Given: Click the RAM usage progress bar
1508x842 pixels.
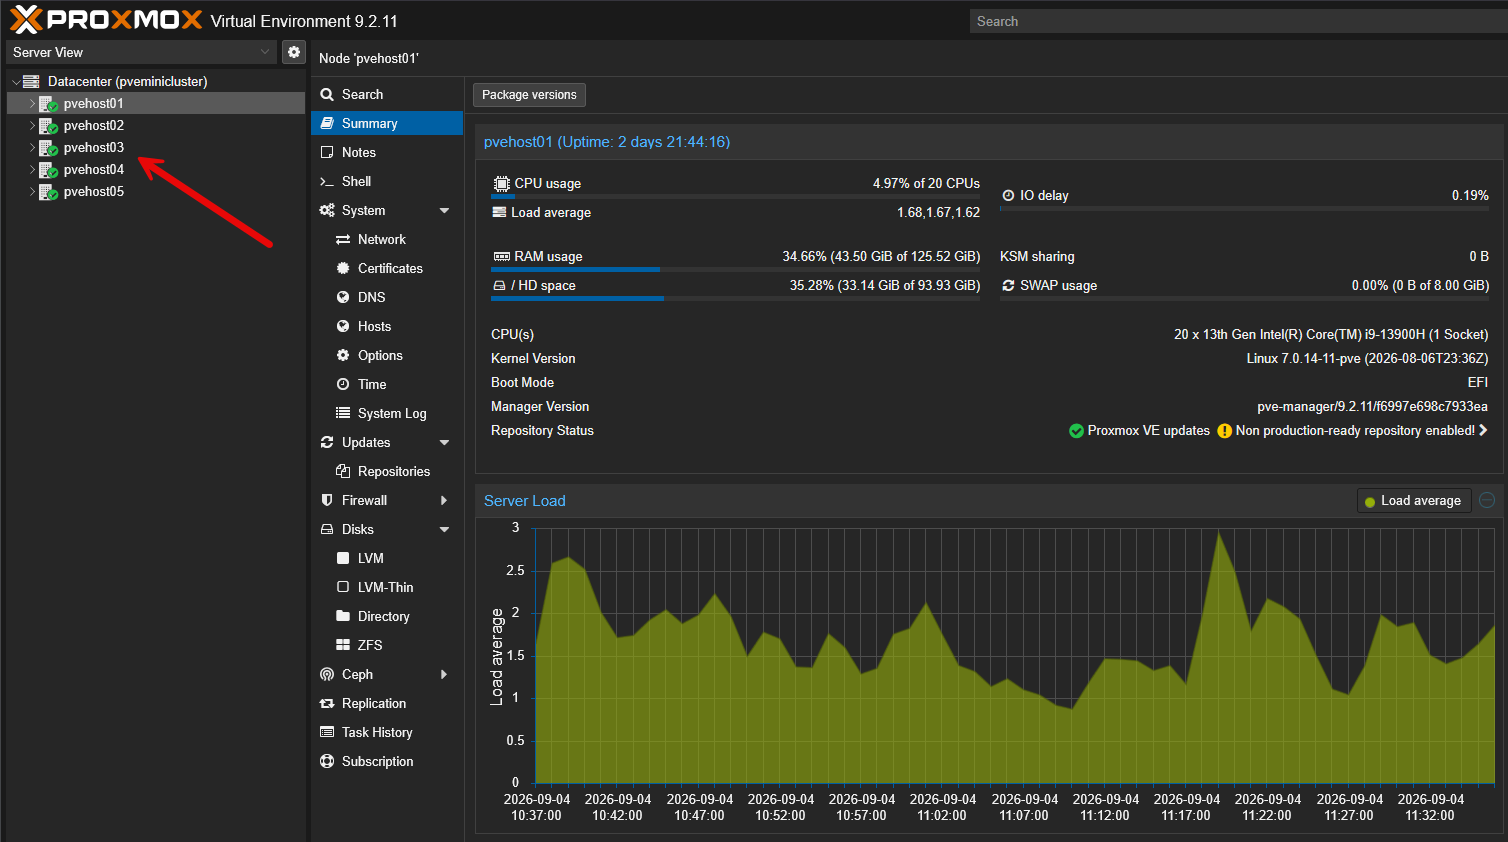Looking at the screenshot, I should (735, 270).
